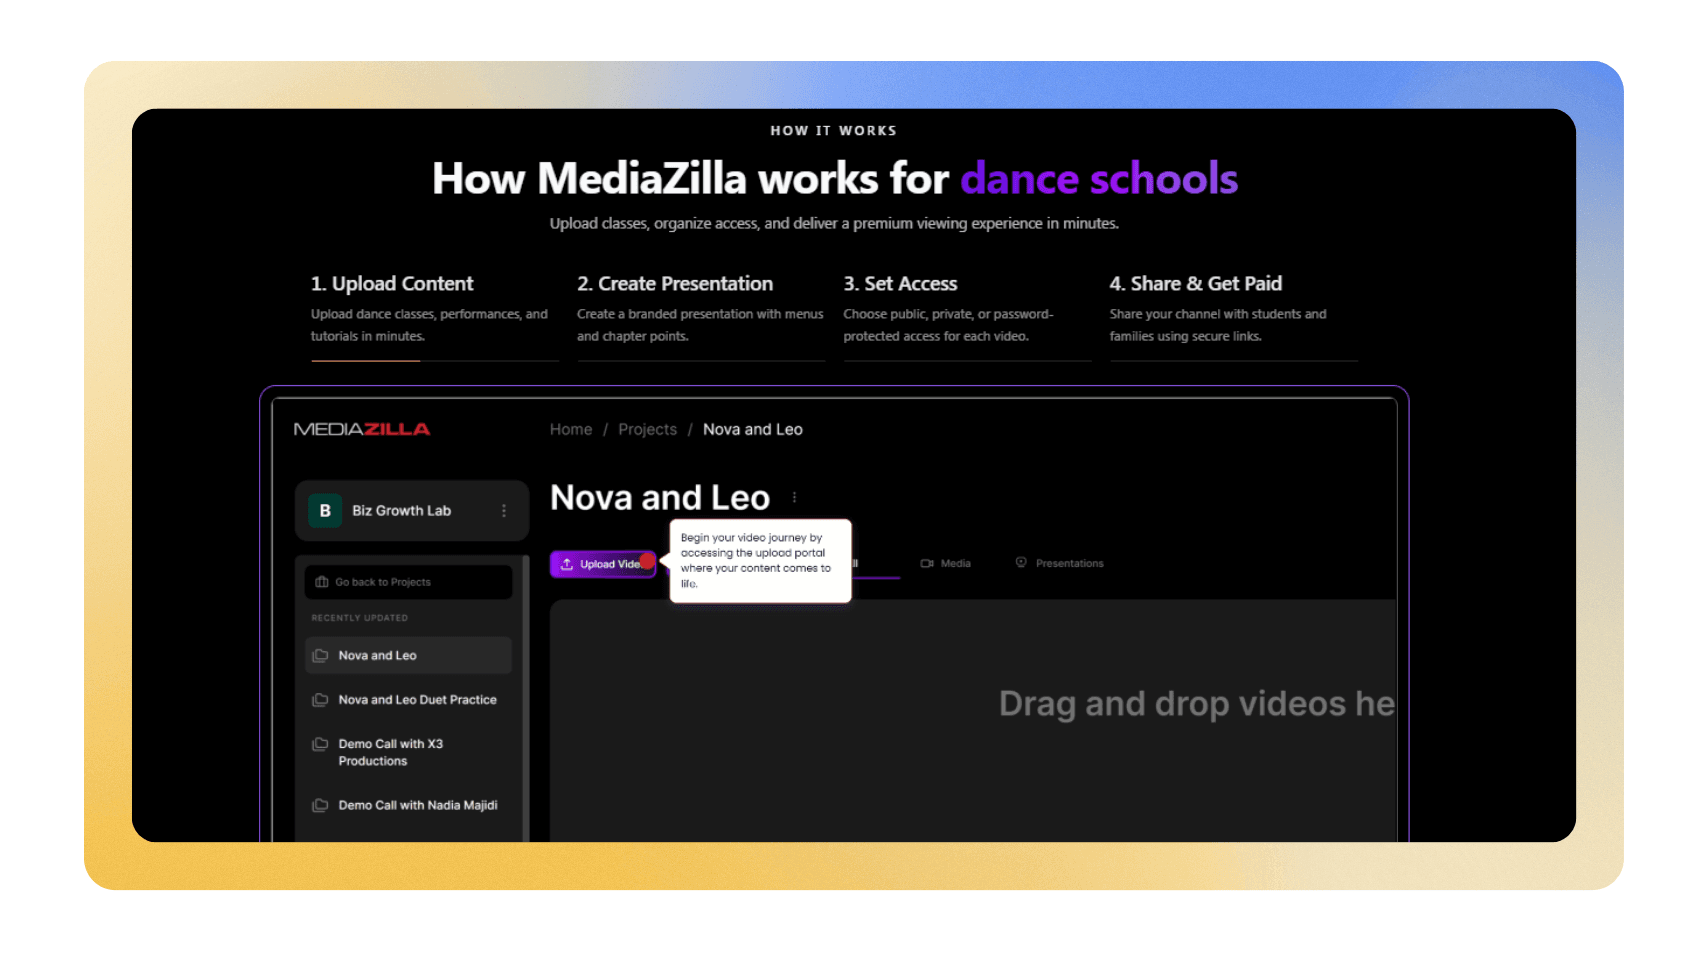
Task: Click the folder icon for Nova and Leo Duet Practice
Action: tap(320, 700)
